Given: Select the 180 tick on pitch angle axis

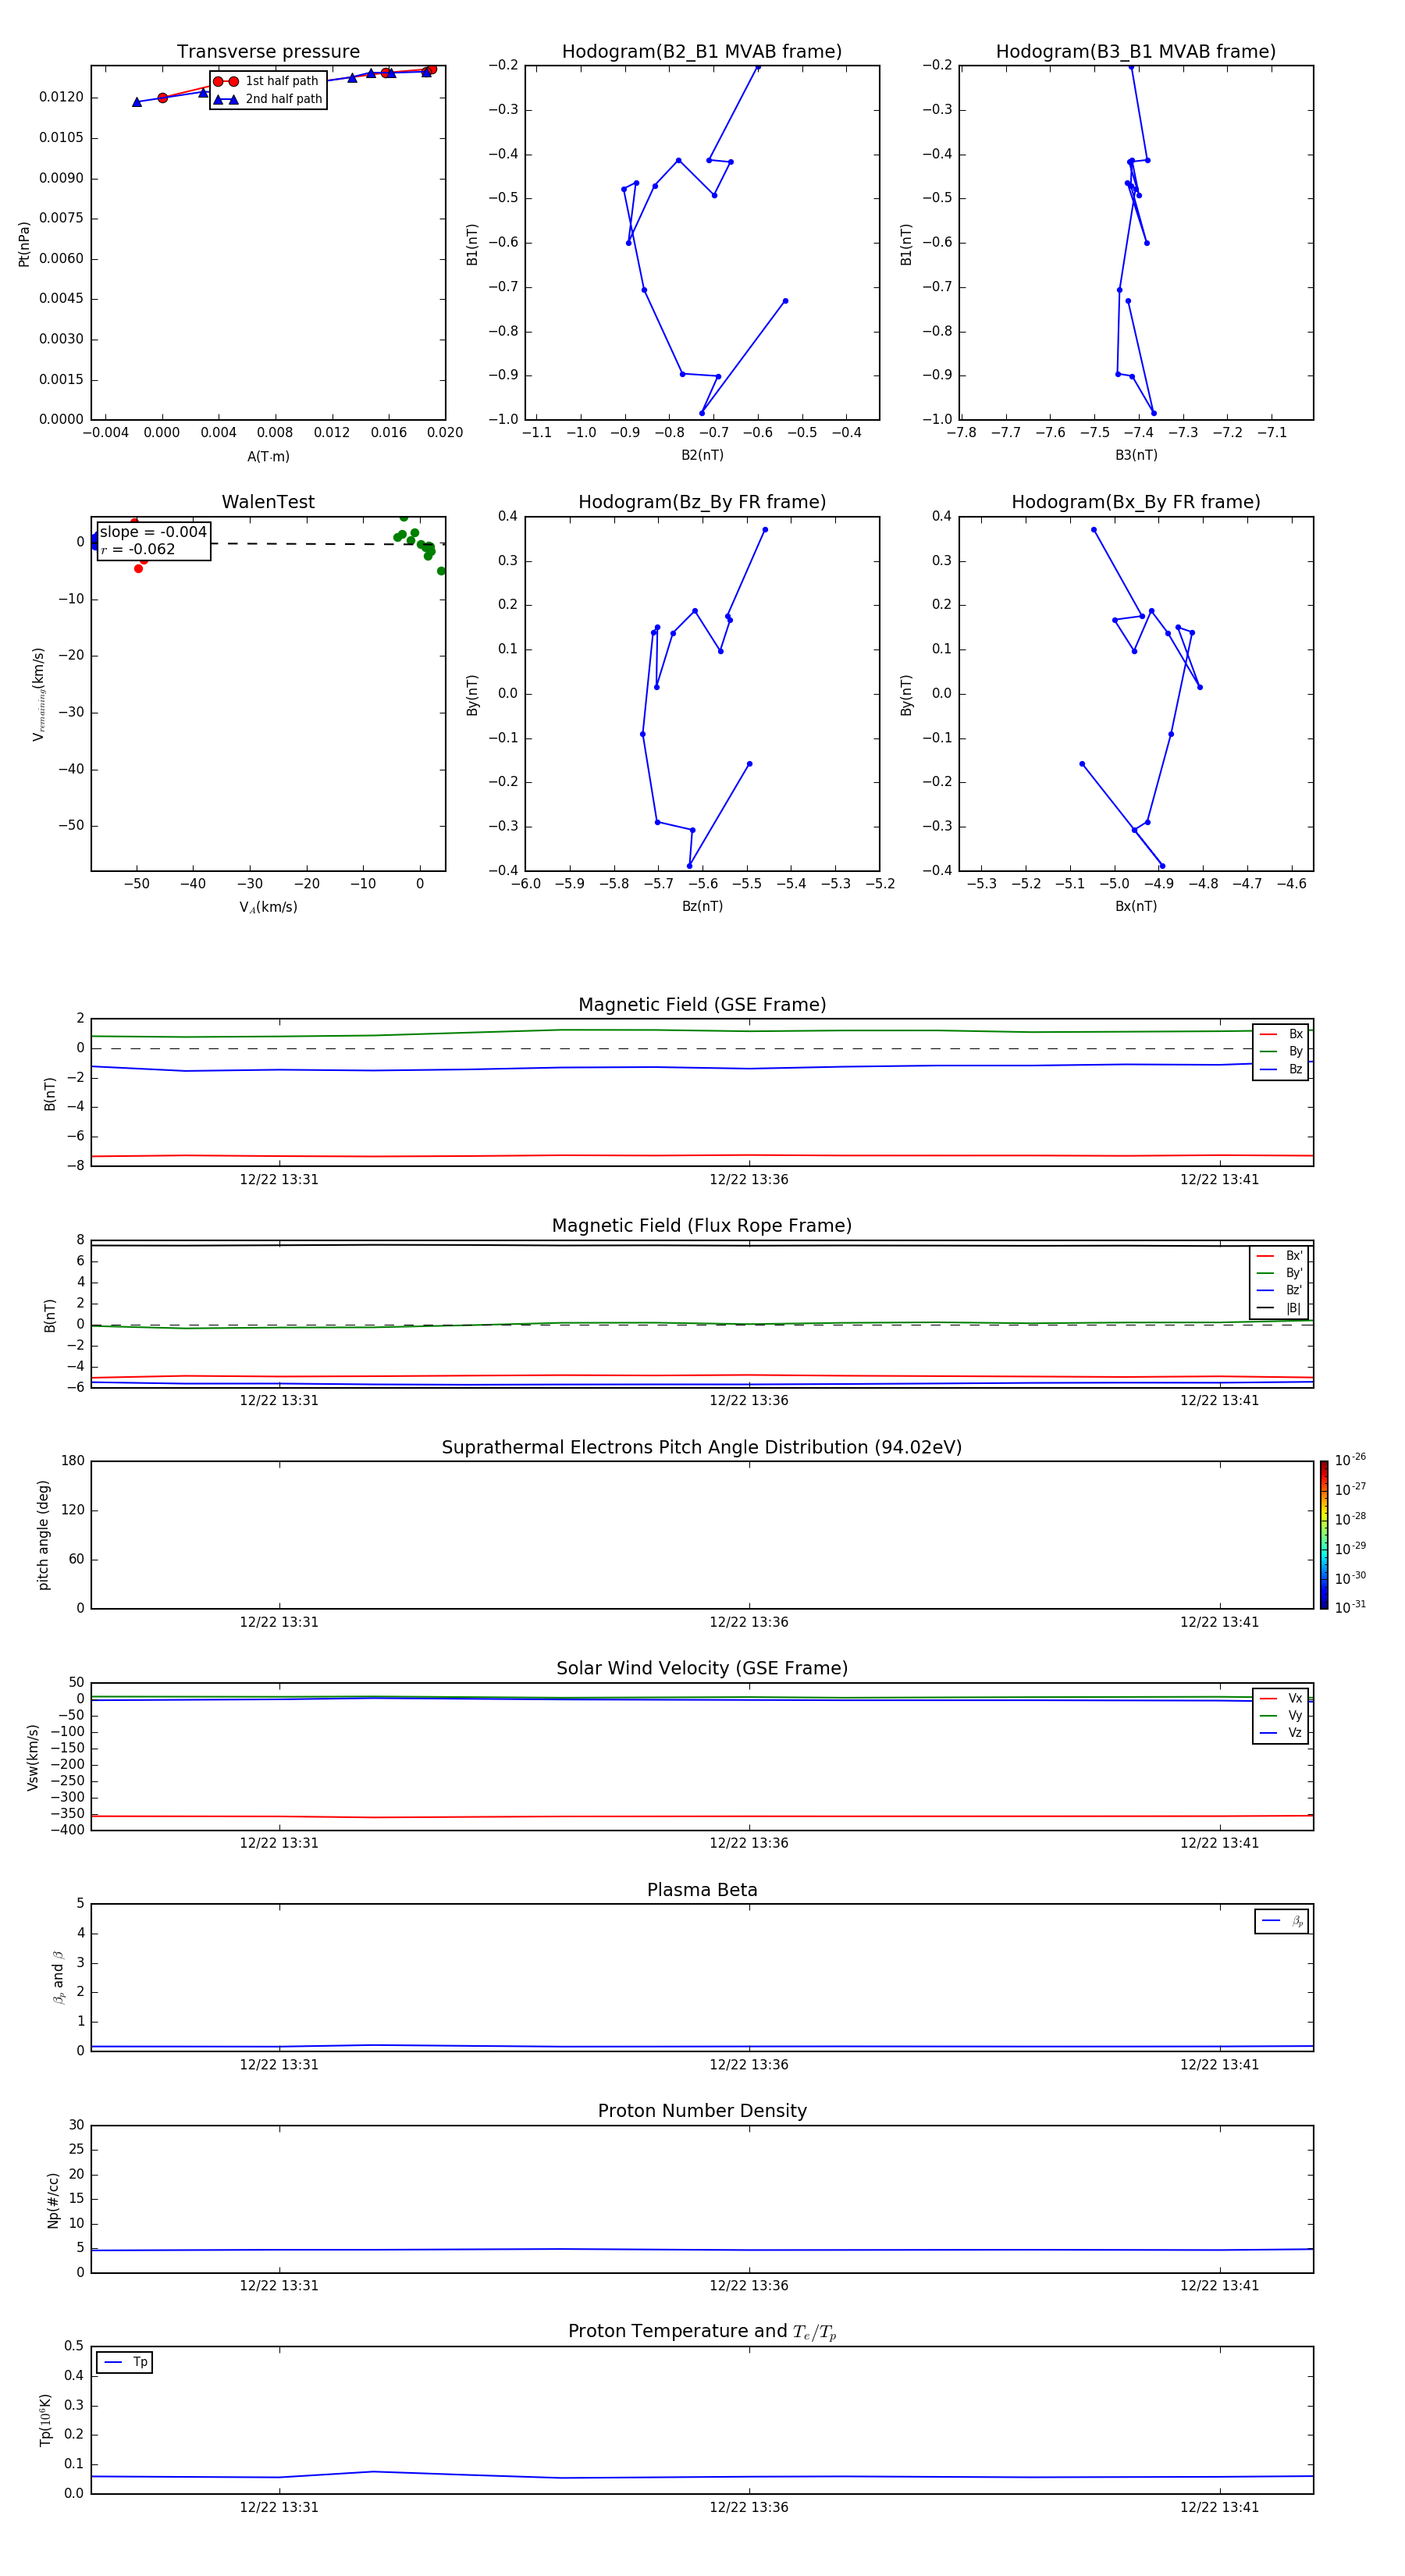Looking at the screenshot, I should tap(73, 1461).
